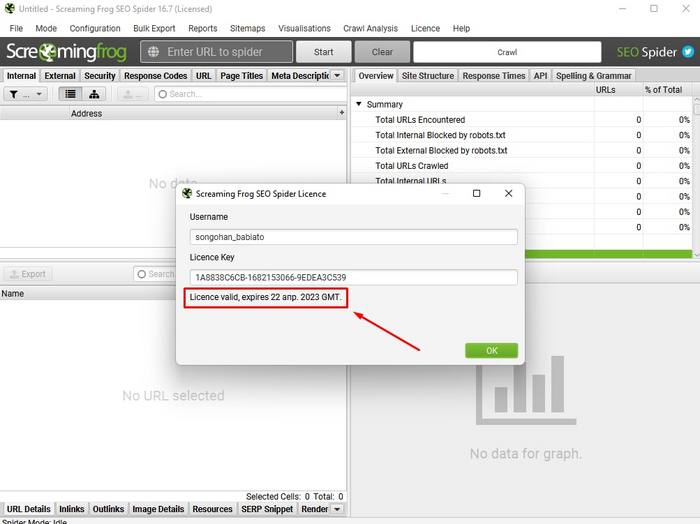Screen dimensions: 700x524
Task: Select the Spelling & Grammar tab
Action: [x=593, y=76]
